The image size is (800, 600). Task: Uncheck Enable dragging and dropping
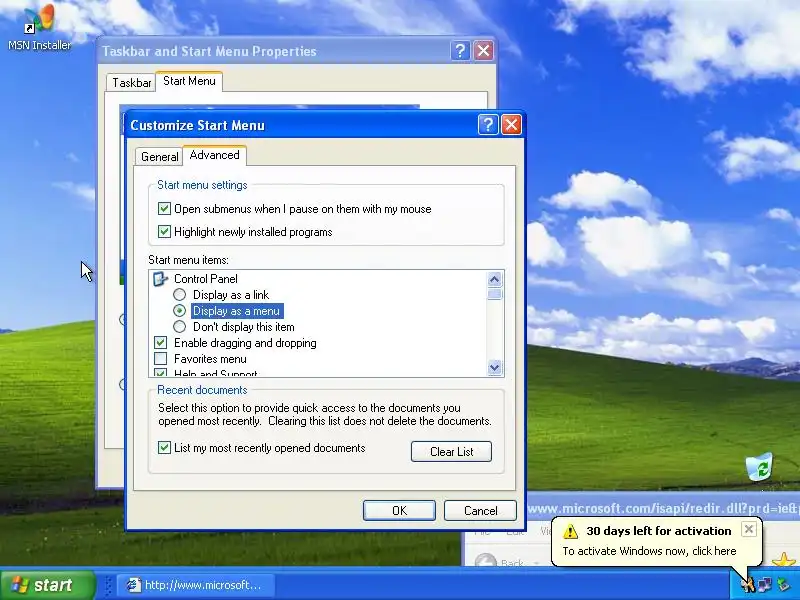(161, 342)
